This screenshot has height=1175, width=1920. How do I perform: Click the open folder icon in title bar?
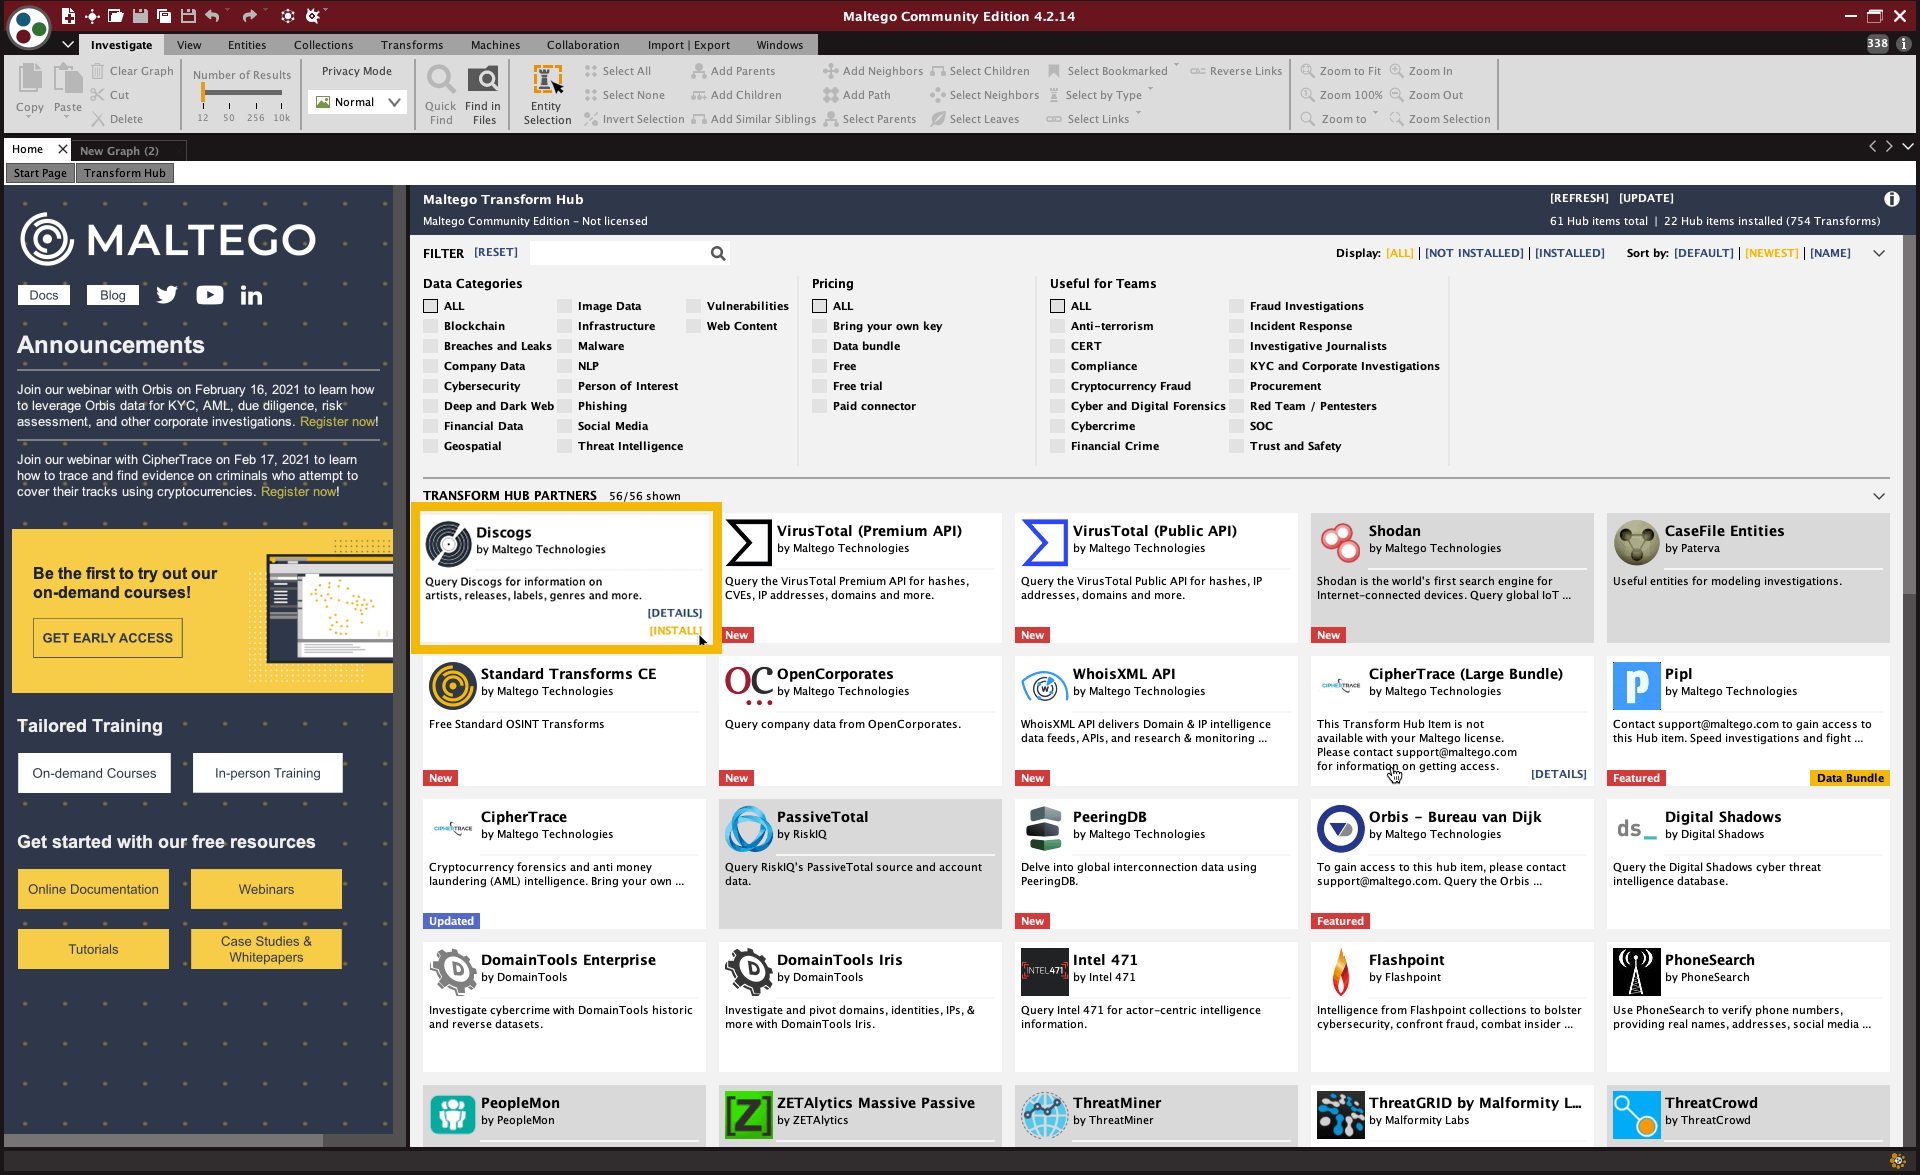(x=116, y=16)
